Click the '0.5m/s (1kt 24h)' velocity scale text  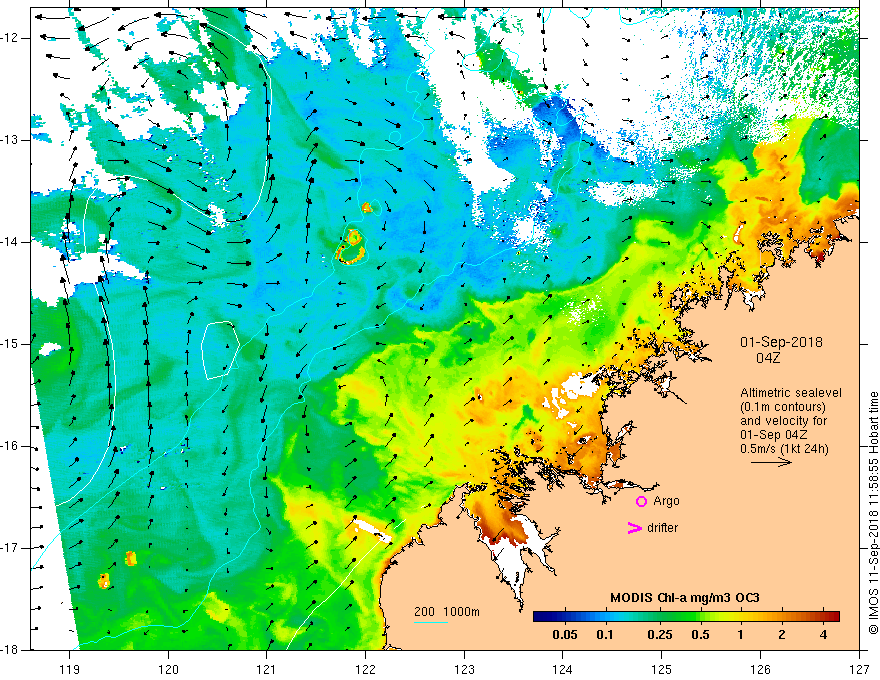(x=784, y=449)
